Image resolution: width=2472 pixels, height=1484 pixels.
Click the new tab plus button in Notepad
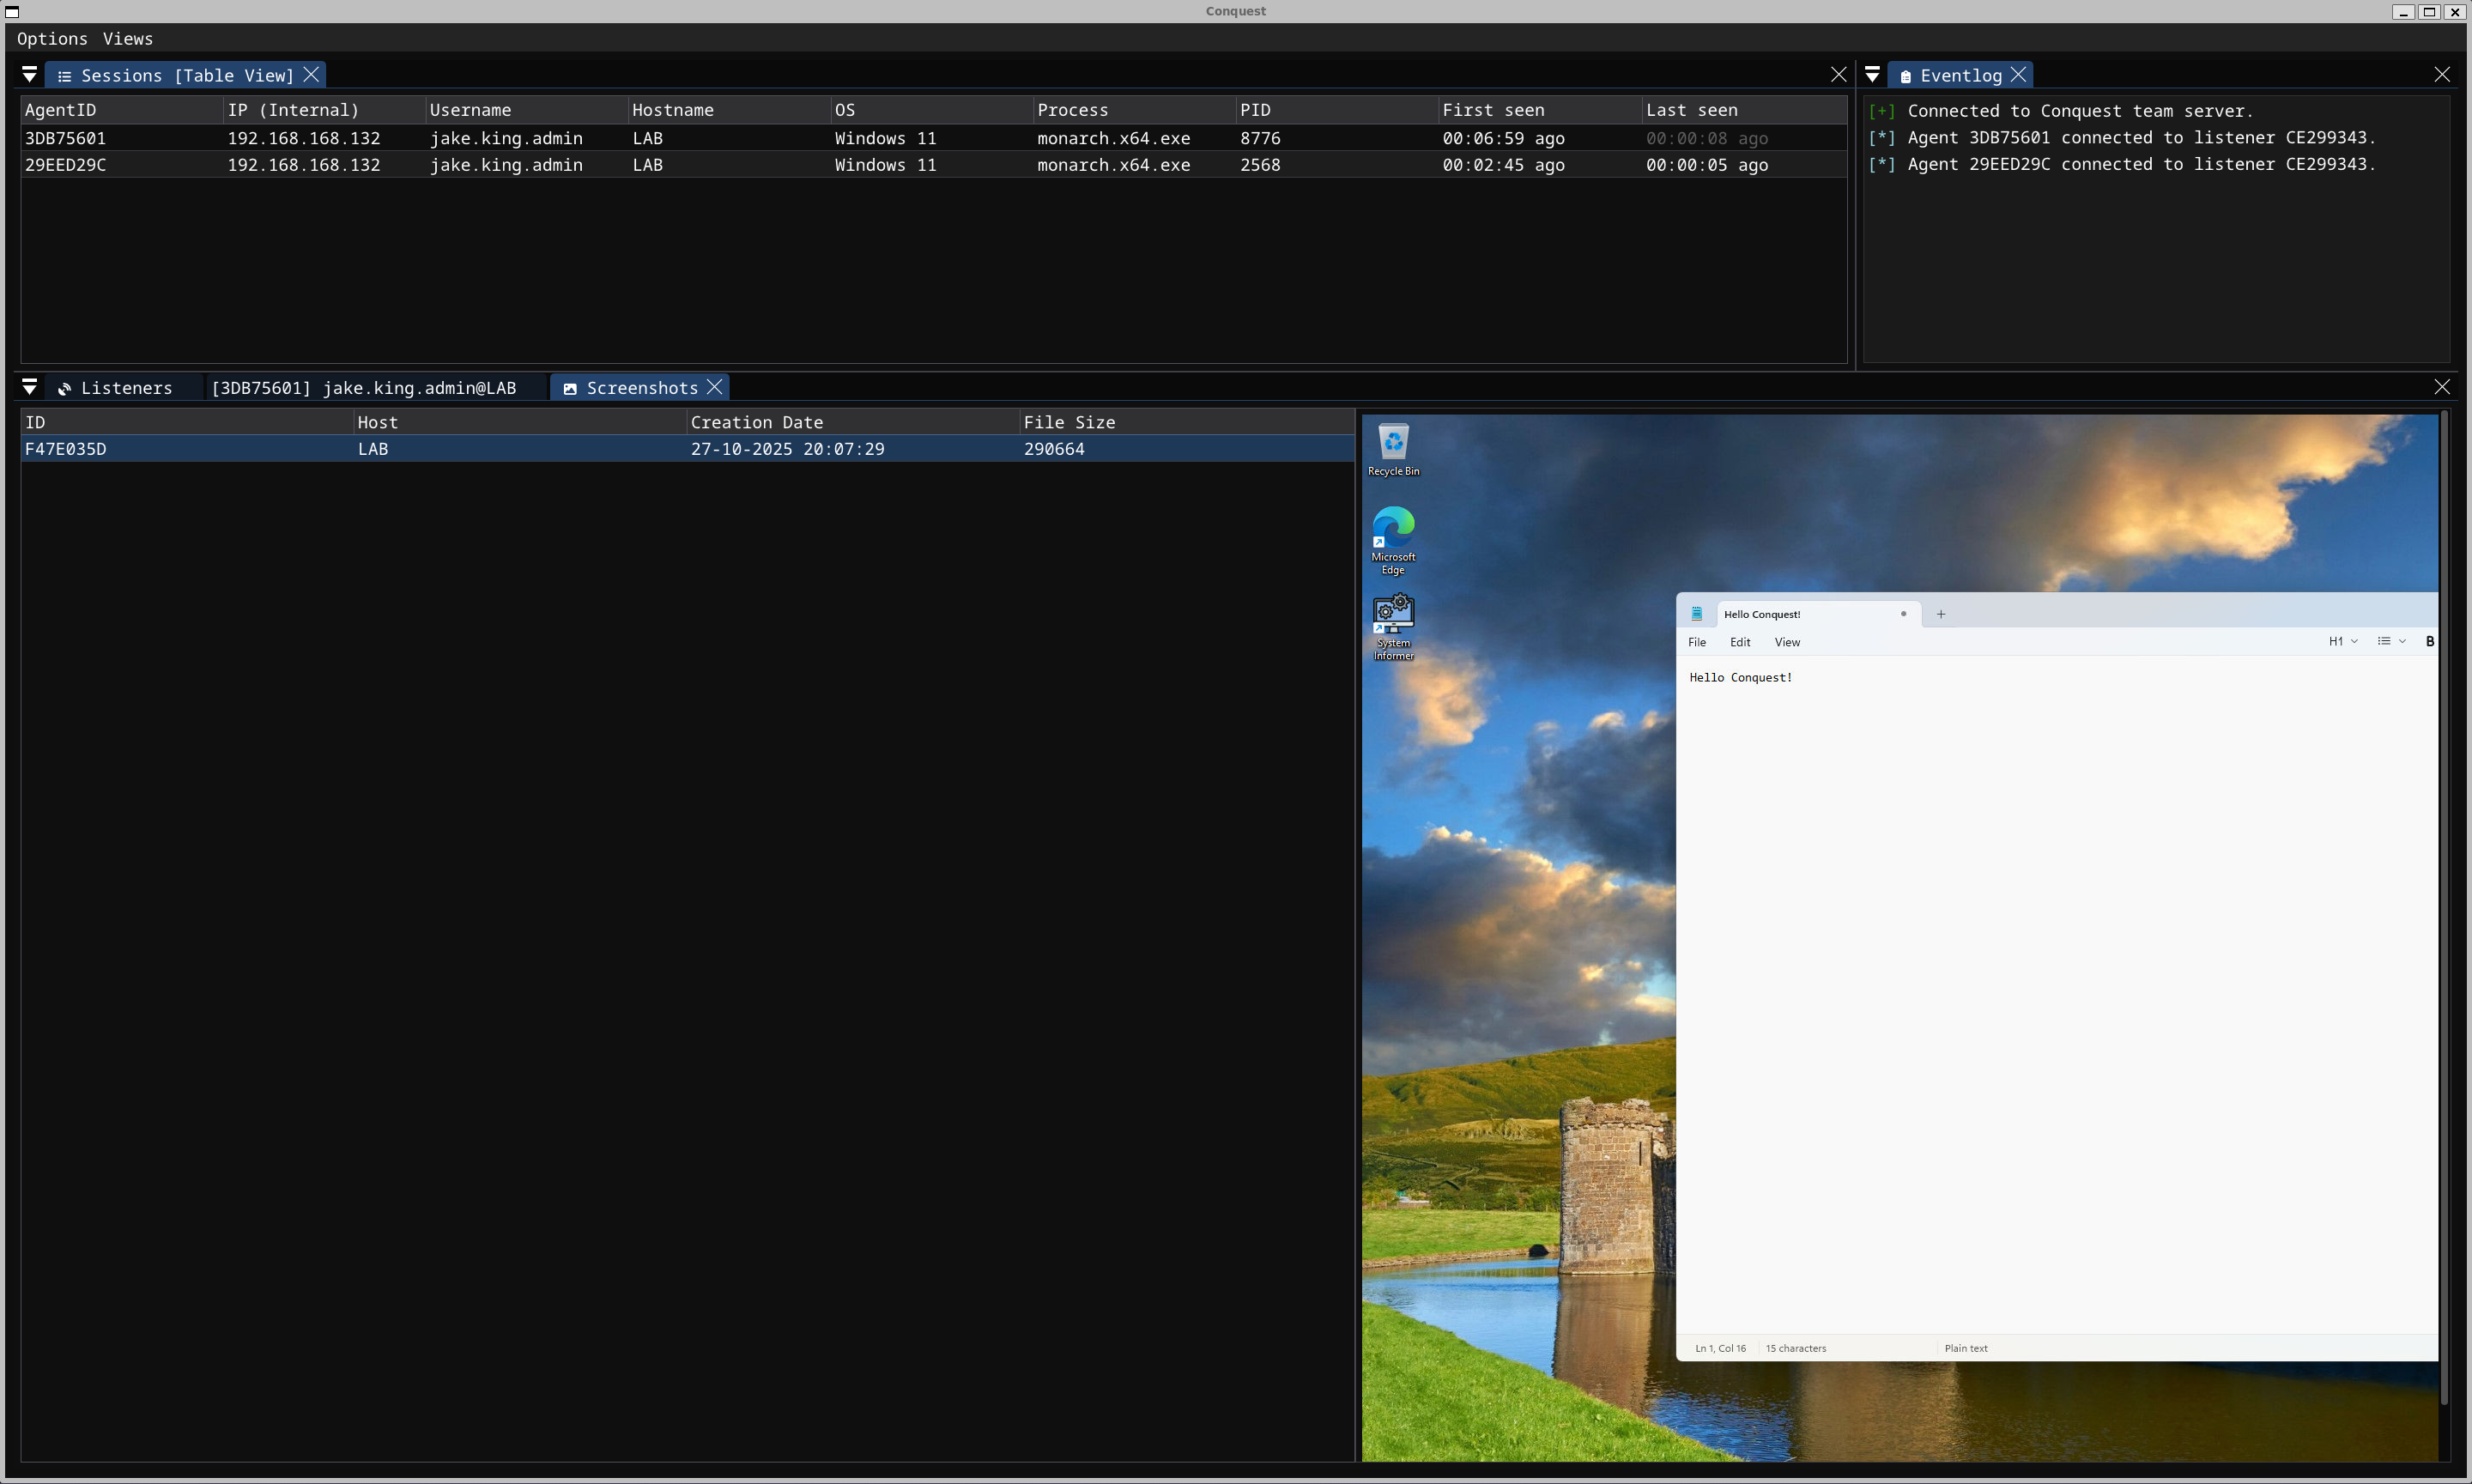pyautogui.click(x=1939, y=613)
